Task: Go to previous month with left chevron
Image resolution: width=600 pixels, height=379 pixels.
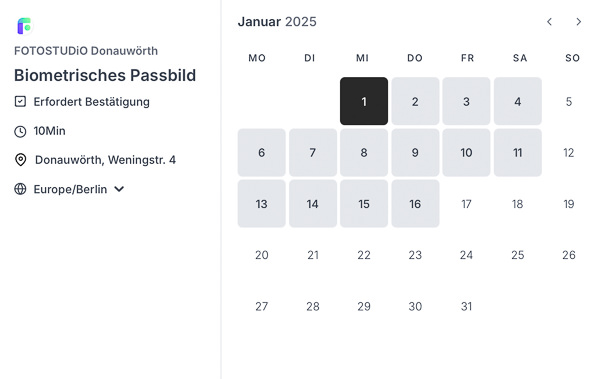Action: 549,22
